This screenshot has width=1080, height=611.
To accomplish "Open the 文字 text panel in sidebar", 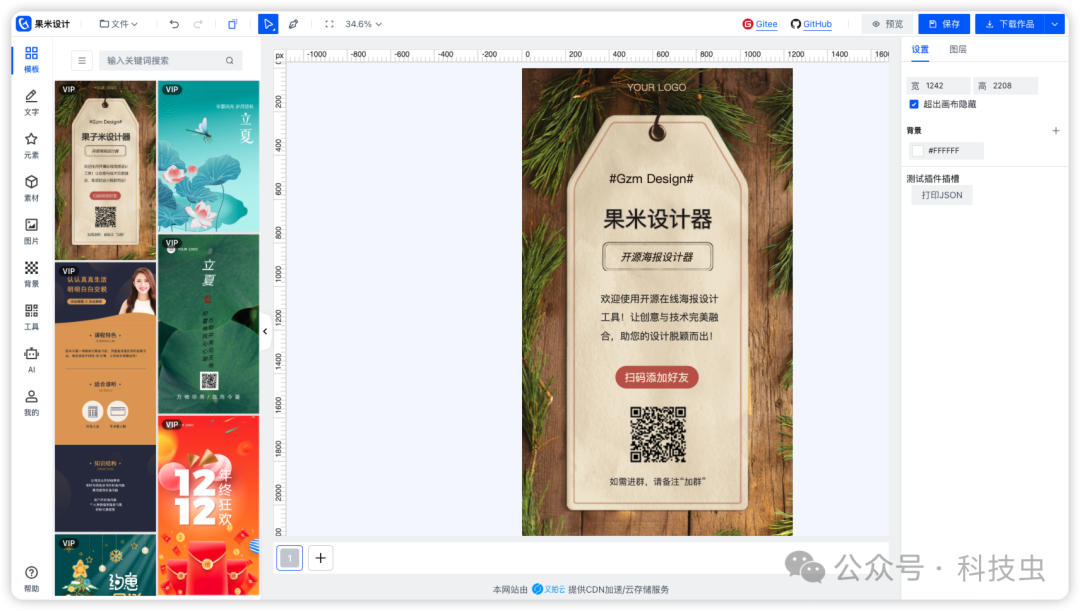I will click(x=31, y=102).
